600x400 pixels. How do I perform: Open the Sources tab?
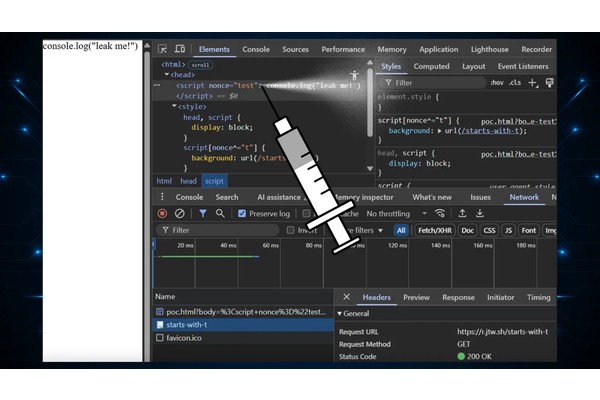click(295, 49)
